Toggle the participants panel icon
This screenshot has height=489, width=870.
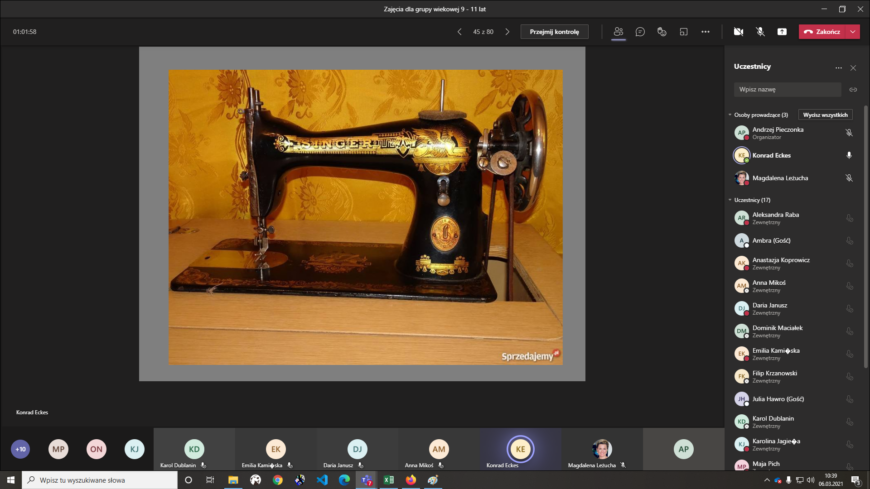pos(618,32)
